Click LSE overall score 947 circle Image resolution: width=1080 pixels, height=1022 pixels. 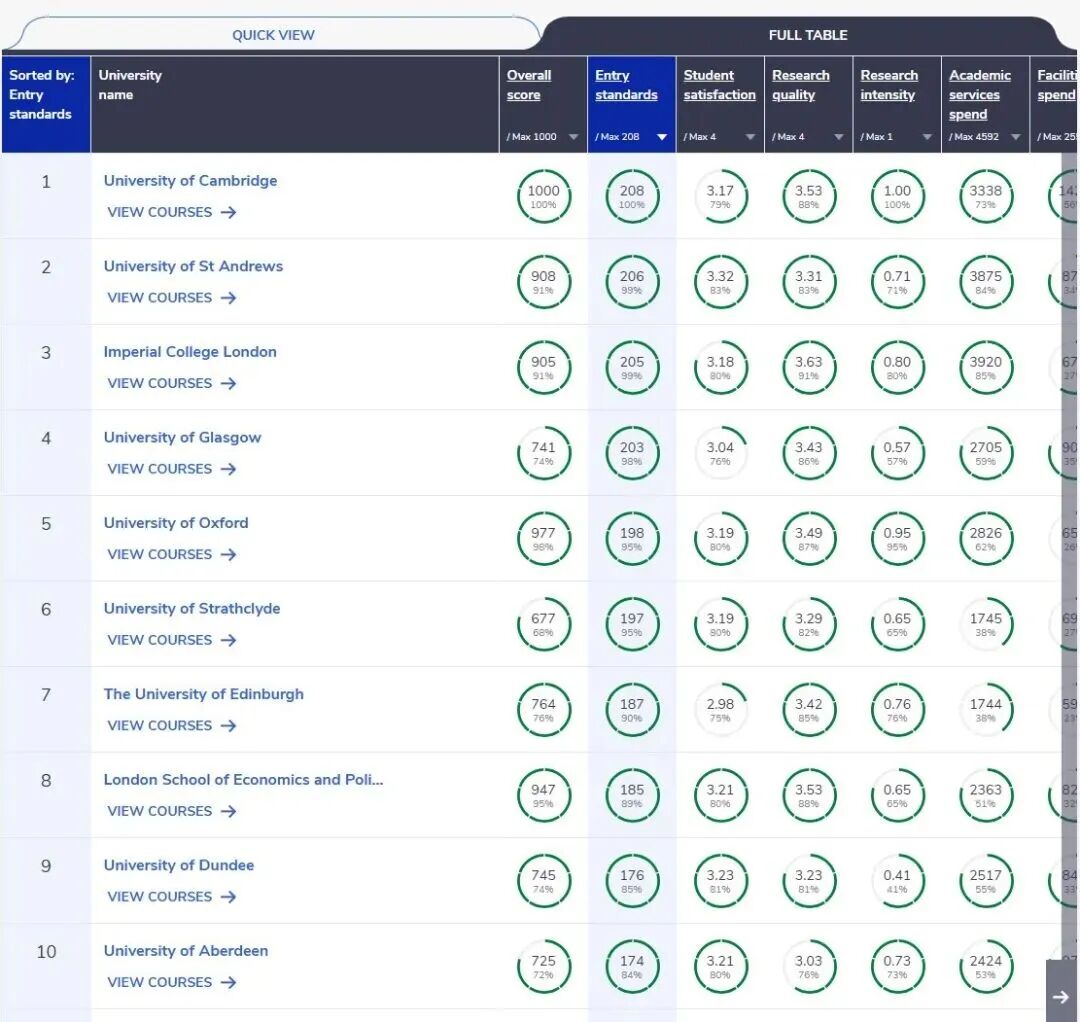tap(543, 795)
